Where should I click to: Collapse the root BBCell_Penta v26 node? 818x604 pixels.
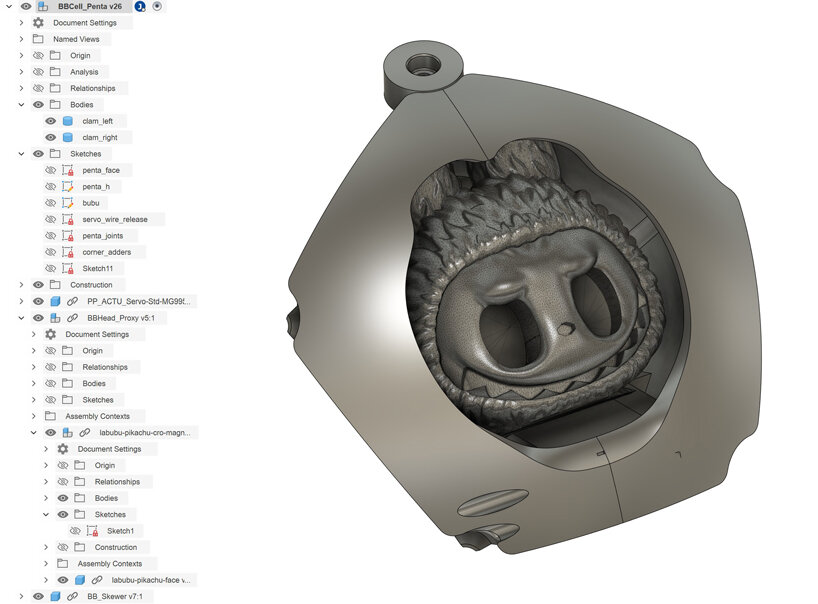tap(9, 6)
